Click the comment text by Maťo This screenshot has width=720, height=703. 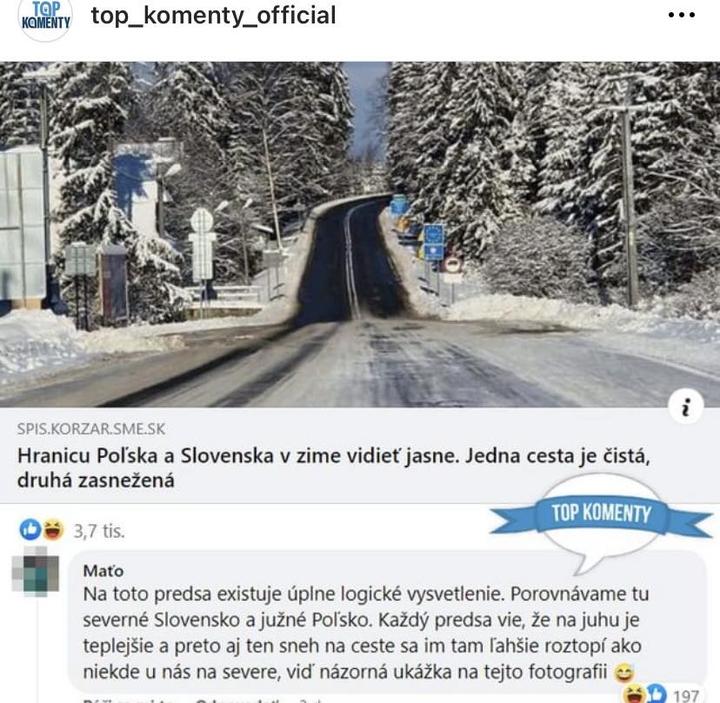pyautogui.click(x=366, y=633)
